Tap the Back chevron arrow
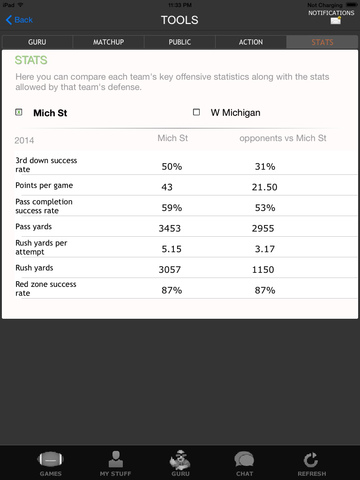The width and height of the screenshot is (360, 480). (x=9, y=20)
